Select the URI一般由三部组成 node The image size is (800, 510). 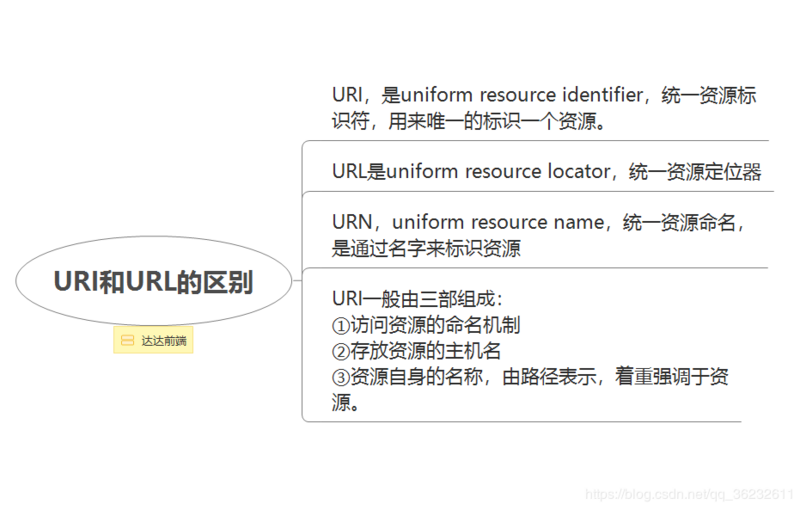click(530, 351)
